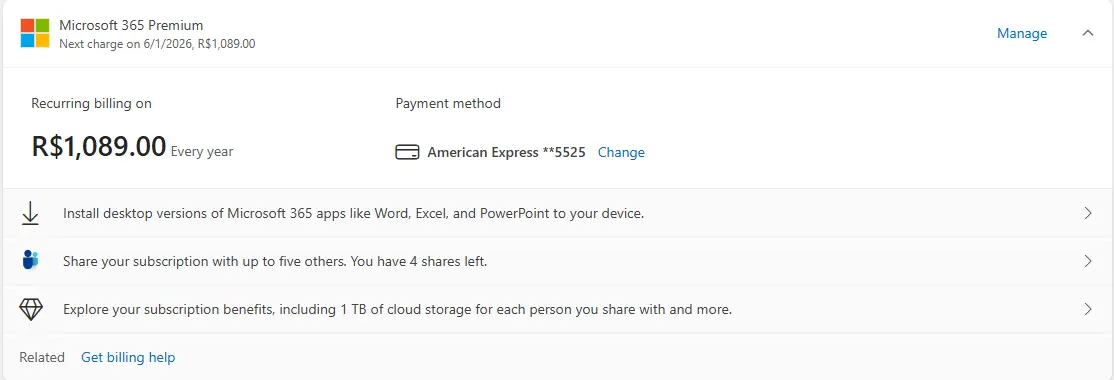Viewport: 1114px width, 380px height.
Task: Open the subscription benefits row chevron
Action: (1088, 309)
